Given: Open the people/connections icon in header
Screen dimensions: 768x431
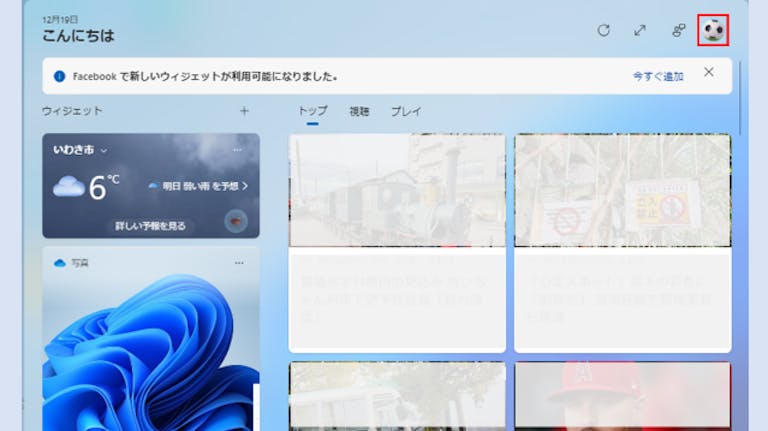Looking at the screenshot, I should (678, 30).
